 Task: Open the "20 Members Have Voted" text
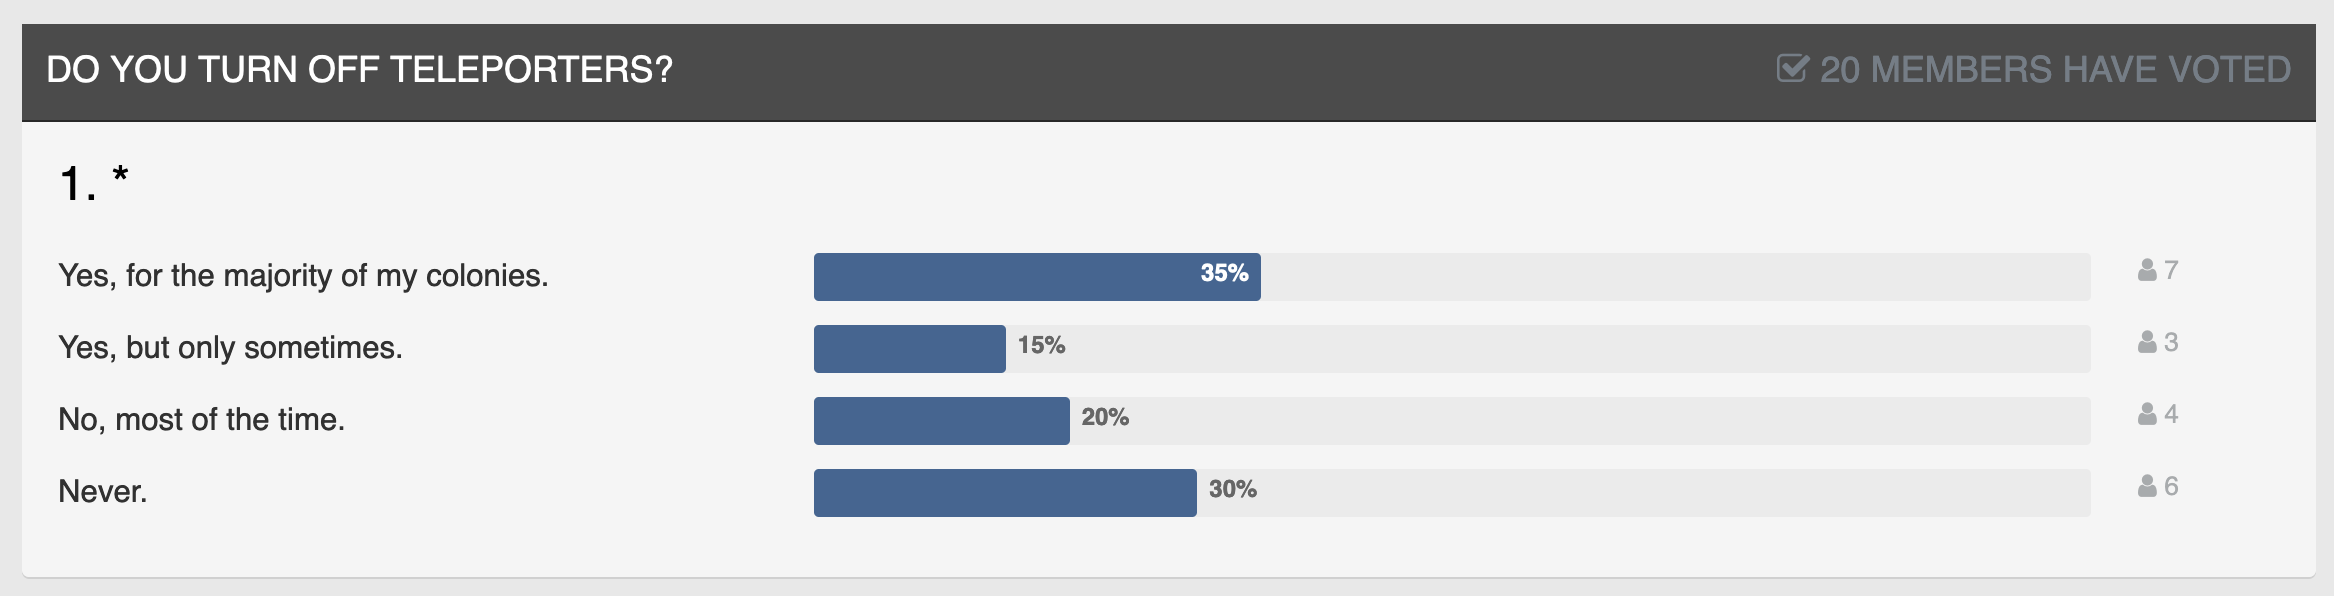point(2054,70)
